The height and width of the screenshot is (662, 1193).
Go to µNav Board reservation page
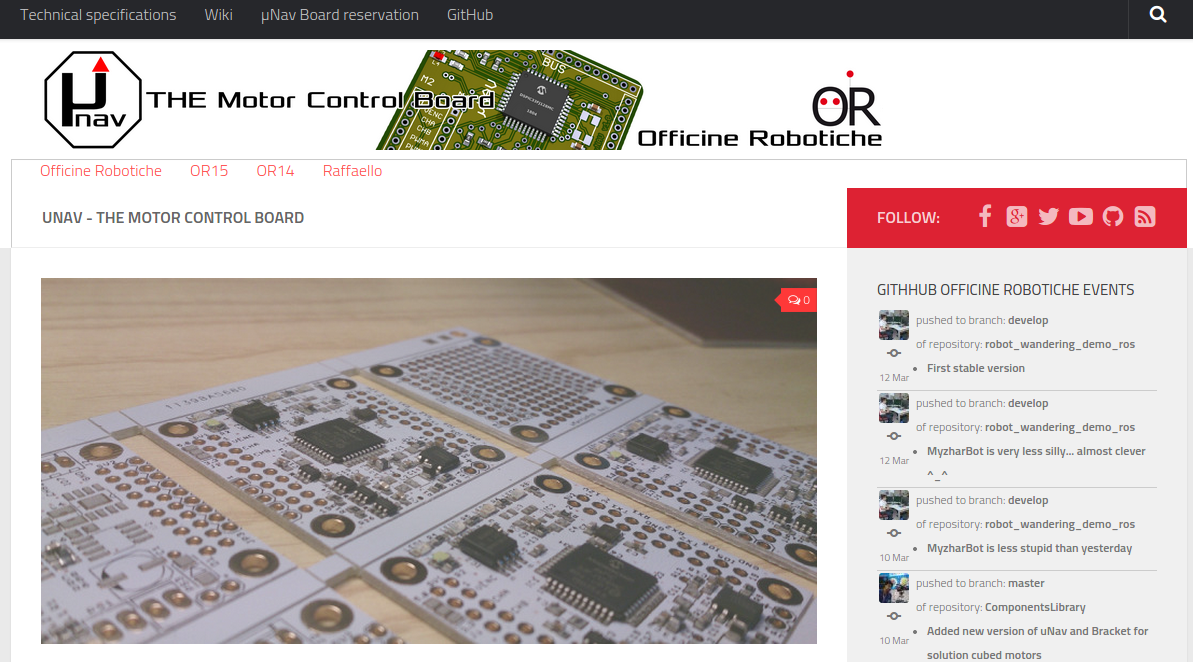point(339,14)
